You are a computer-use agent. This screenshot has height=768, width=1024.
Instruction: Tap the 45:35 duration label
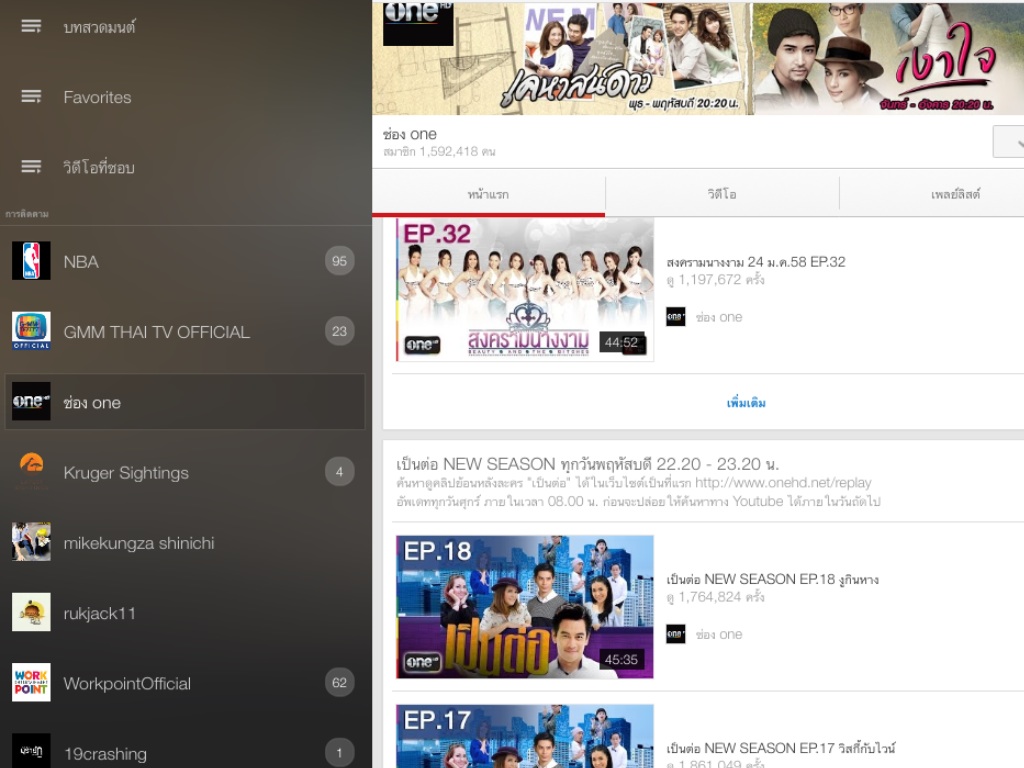pyautogui.click(x=622, y=660)
